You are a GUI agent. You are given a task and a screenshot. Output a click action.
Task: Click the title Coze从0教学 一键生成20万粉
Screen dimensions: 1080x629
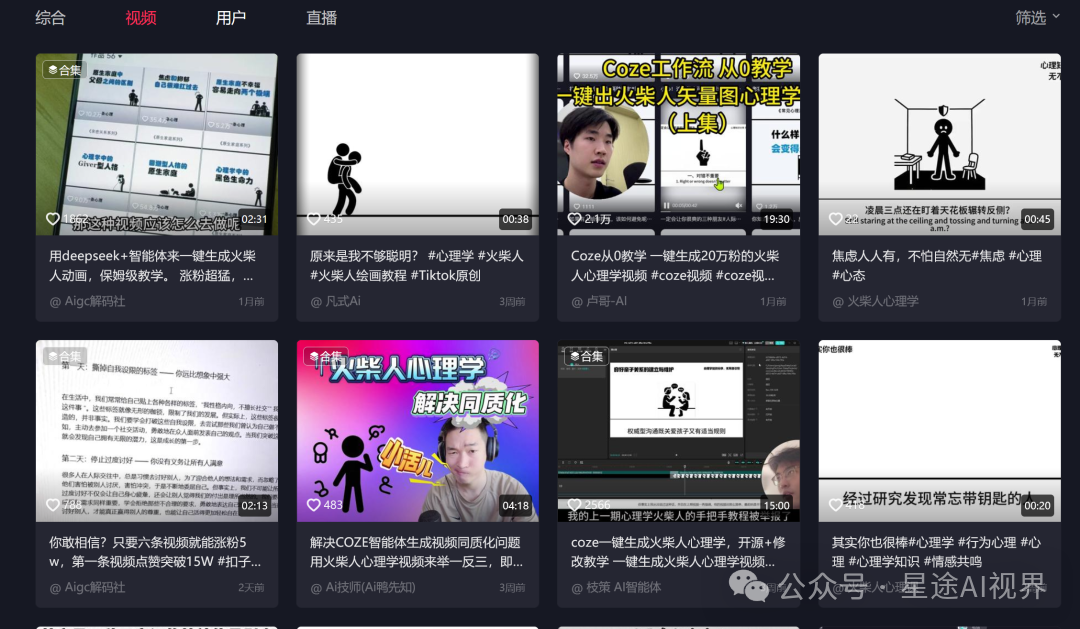pos(675,265)
